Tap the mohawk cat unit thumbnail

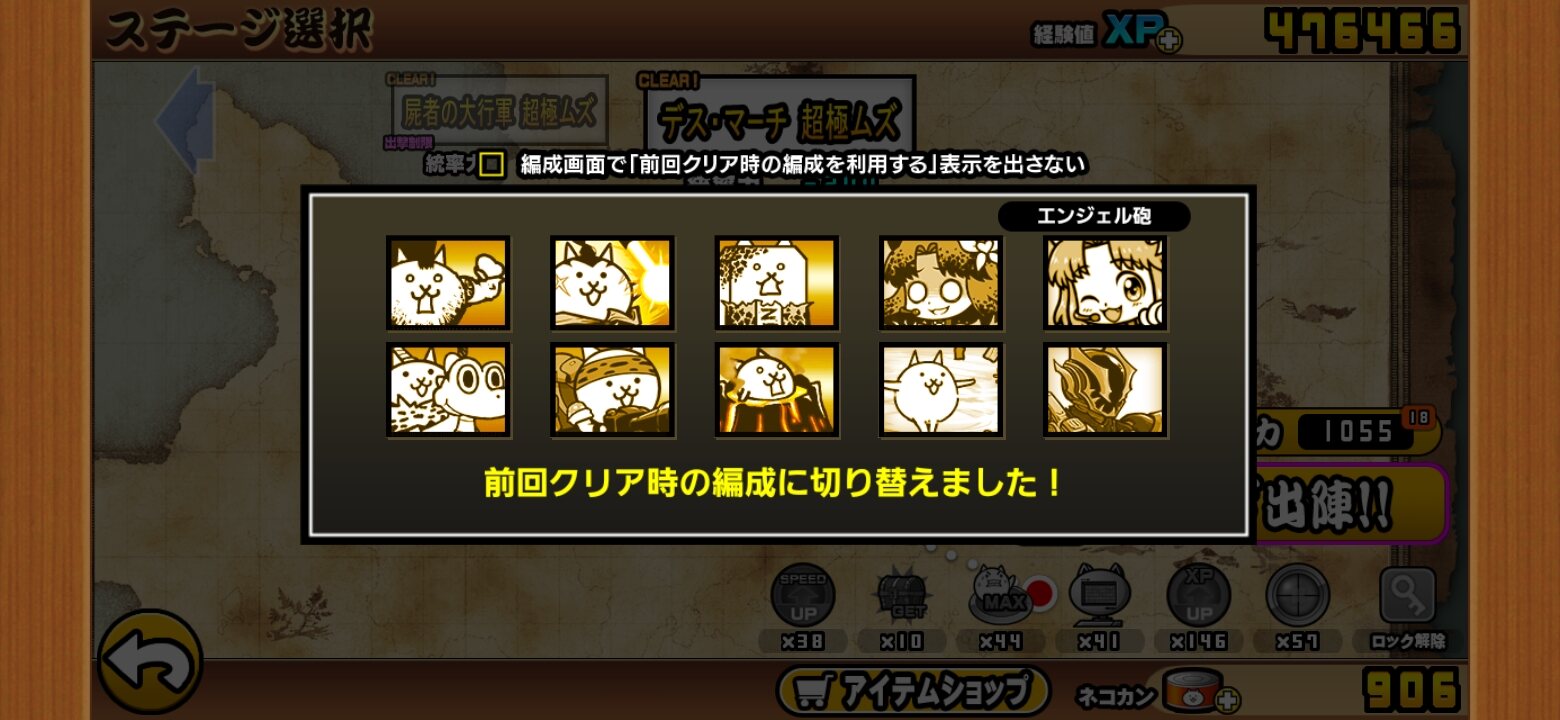click(x=448, y=283)
